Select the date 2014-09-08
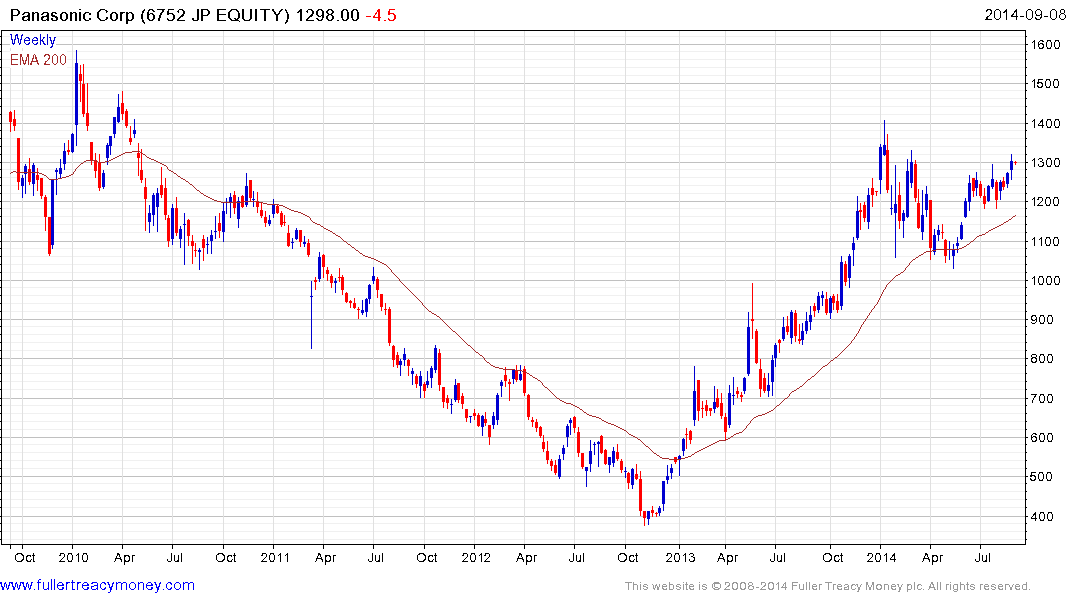Image resolution: width=1075 pixels, height=600 pixels. point(1025,15)
